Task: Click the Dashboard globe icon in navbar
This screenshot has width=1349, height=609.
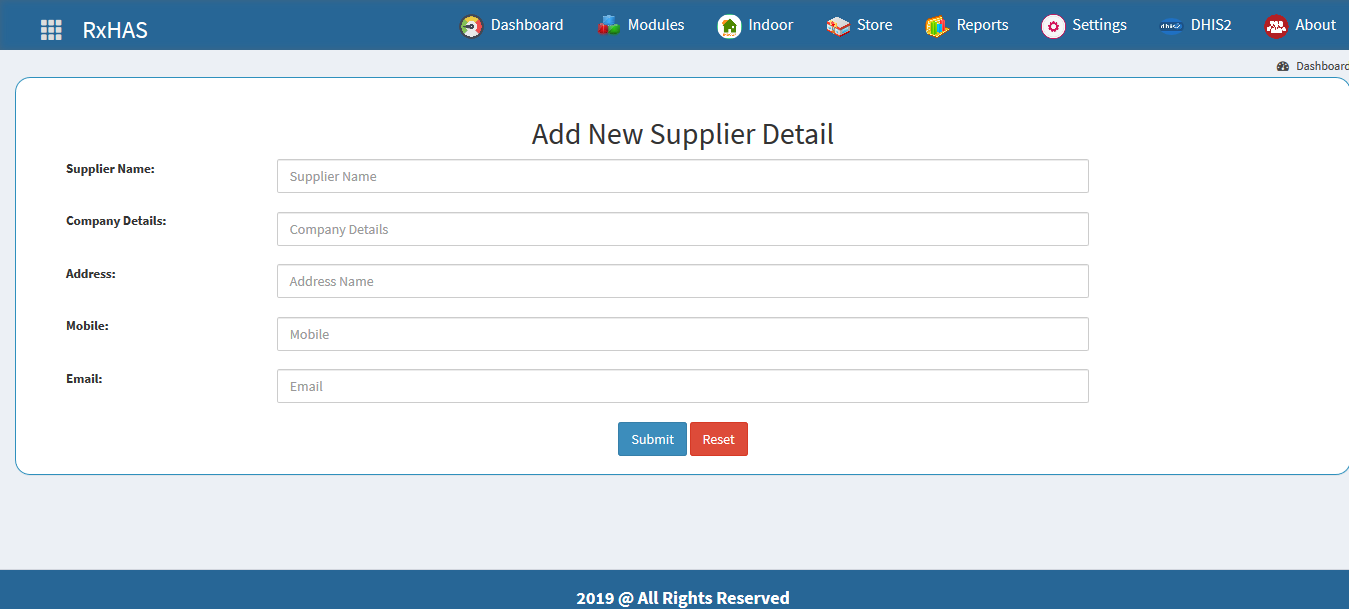Action: [x=470, y=25]
